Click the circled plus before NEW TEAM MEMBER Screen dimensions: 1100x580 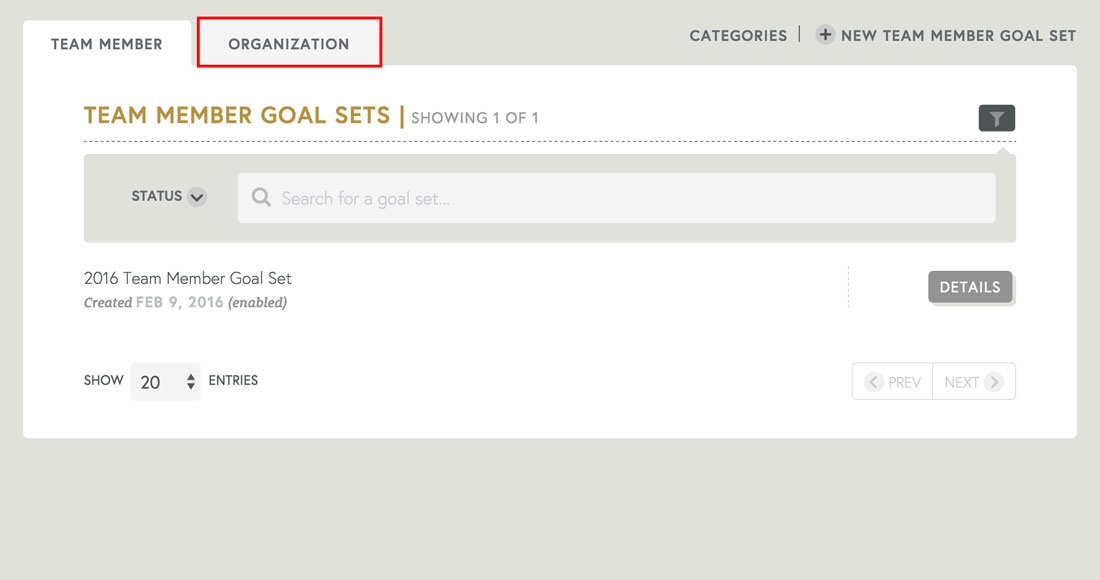tap(824, 35)
